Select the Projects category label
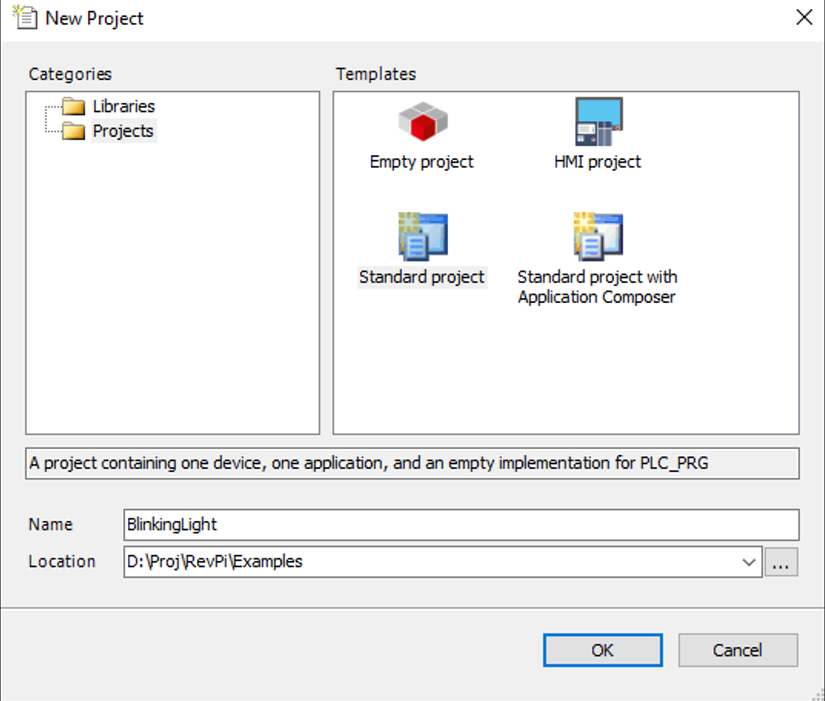Screen dimensions: 825x701 point(124,131)
